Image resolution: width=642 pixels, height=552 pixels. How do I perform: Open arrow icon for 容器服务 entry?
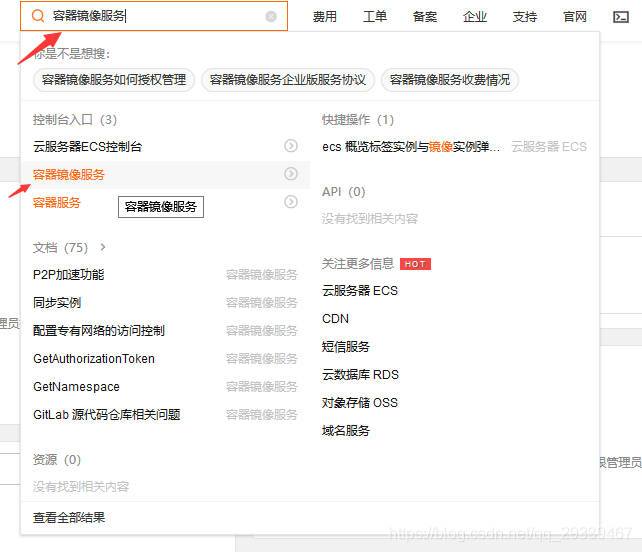(291, 201)
